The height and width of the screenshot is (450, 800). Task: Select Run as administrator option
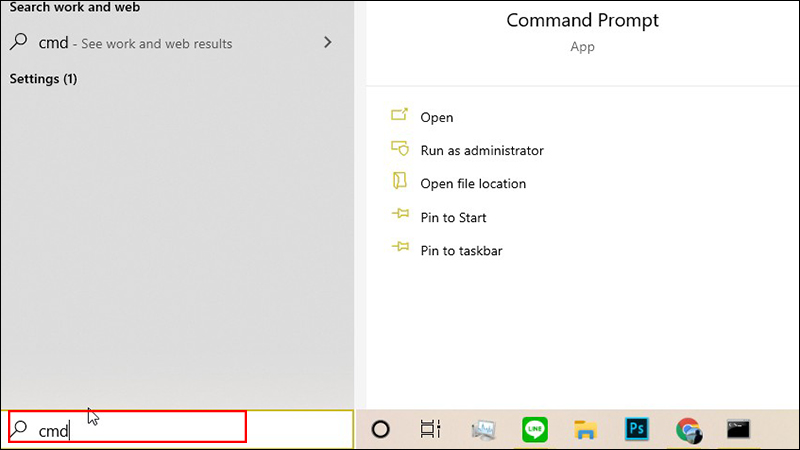pos(482,150)
